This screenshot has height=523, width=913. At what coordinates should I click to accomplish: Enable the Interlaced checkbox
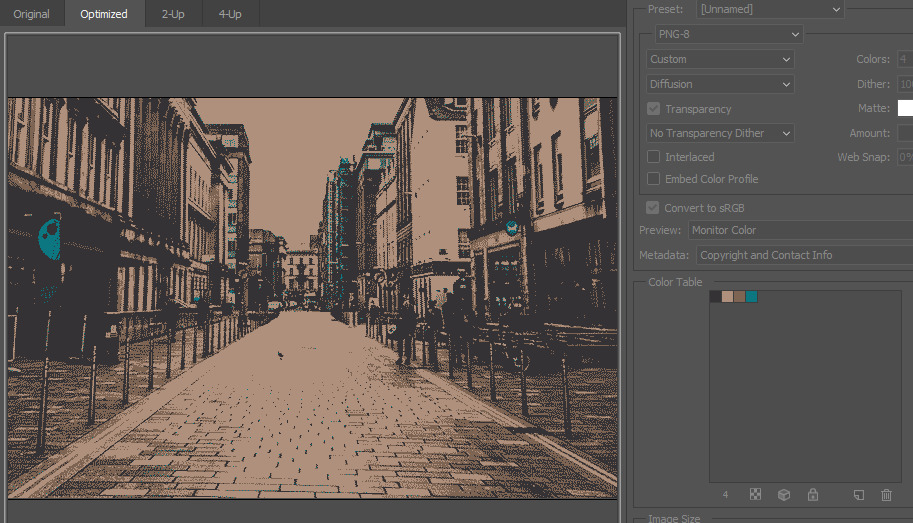pyautogui.click(x=653, y=157)
